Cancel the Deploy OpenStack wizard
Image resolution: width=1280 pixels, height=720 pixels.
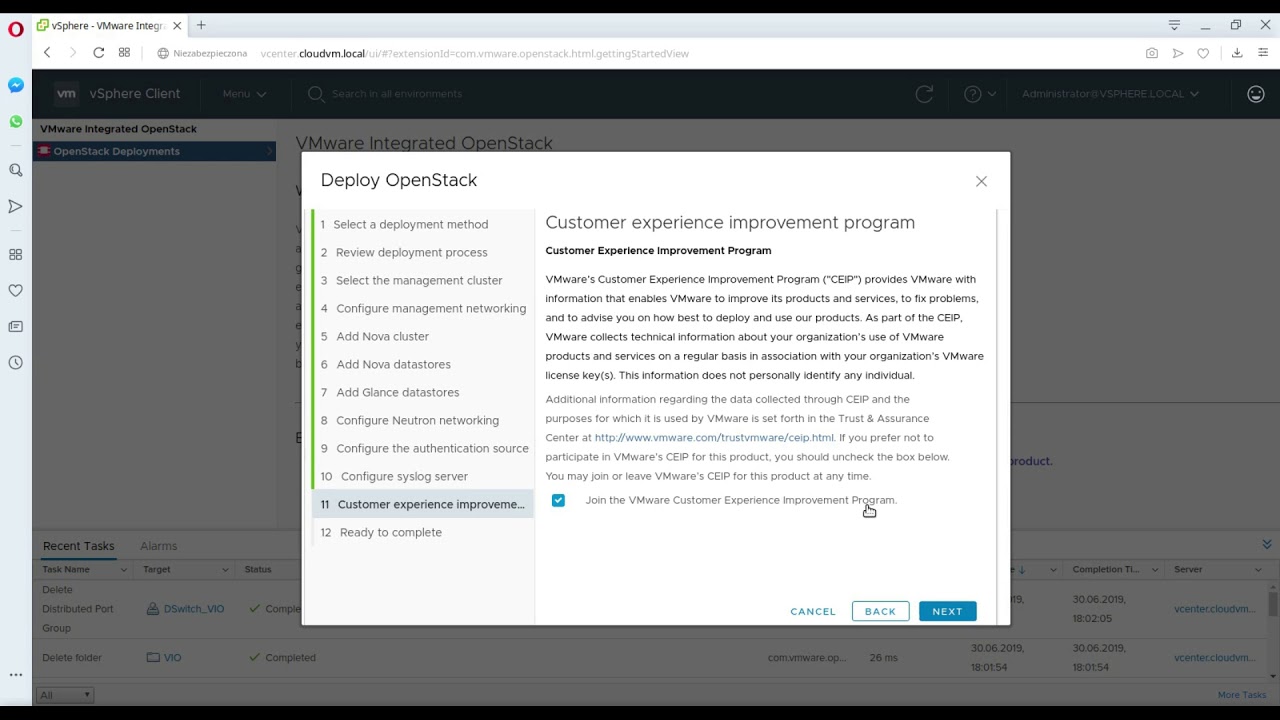(813, 611)
